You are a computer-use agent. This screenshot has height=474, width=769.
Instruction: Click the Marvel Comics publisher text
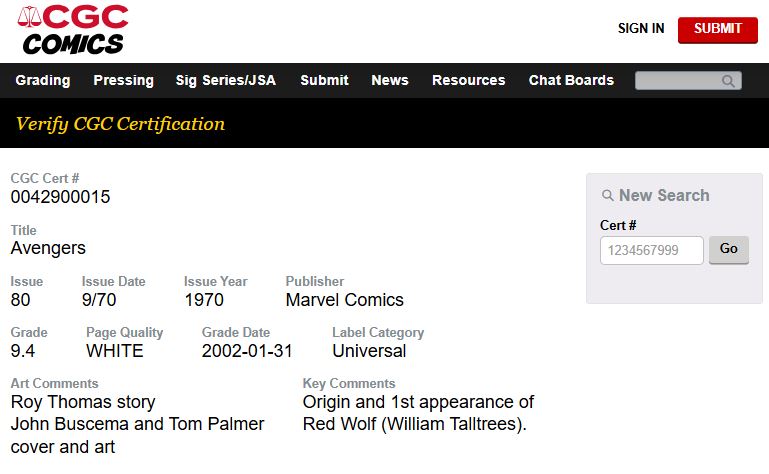344,300
